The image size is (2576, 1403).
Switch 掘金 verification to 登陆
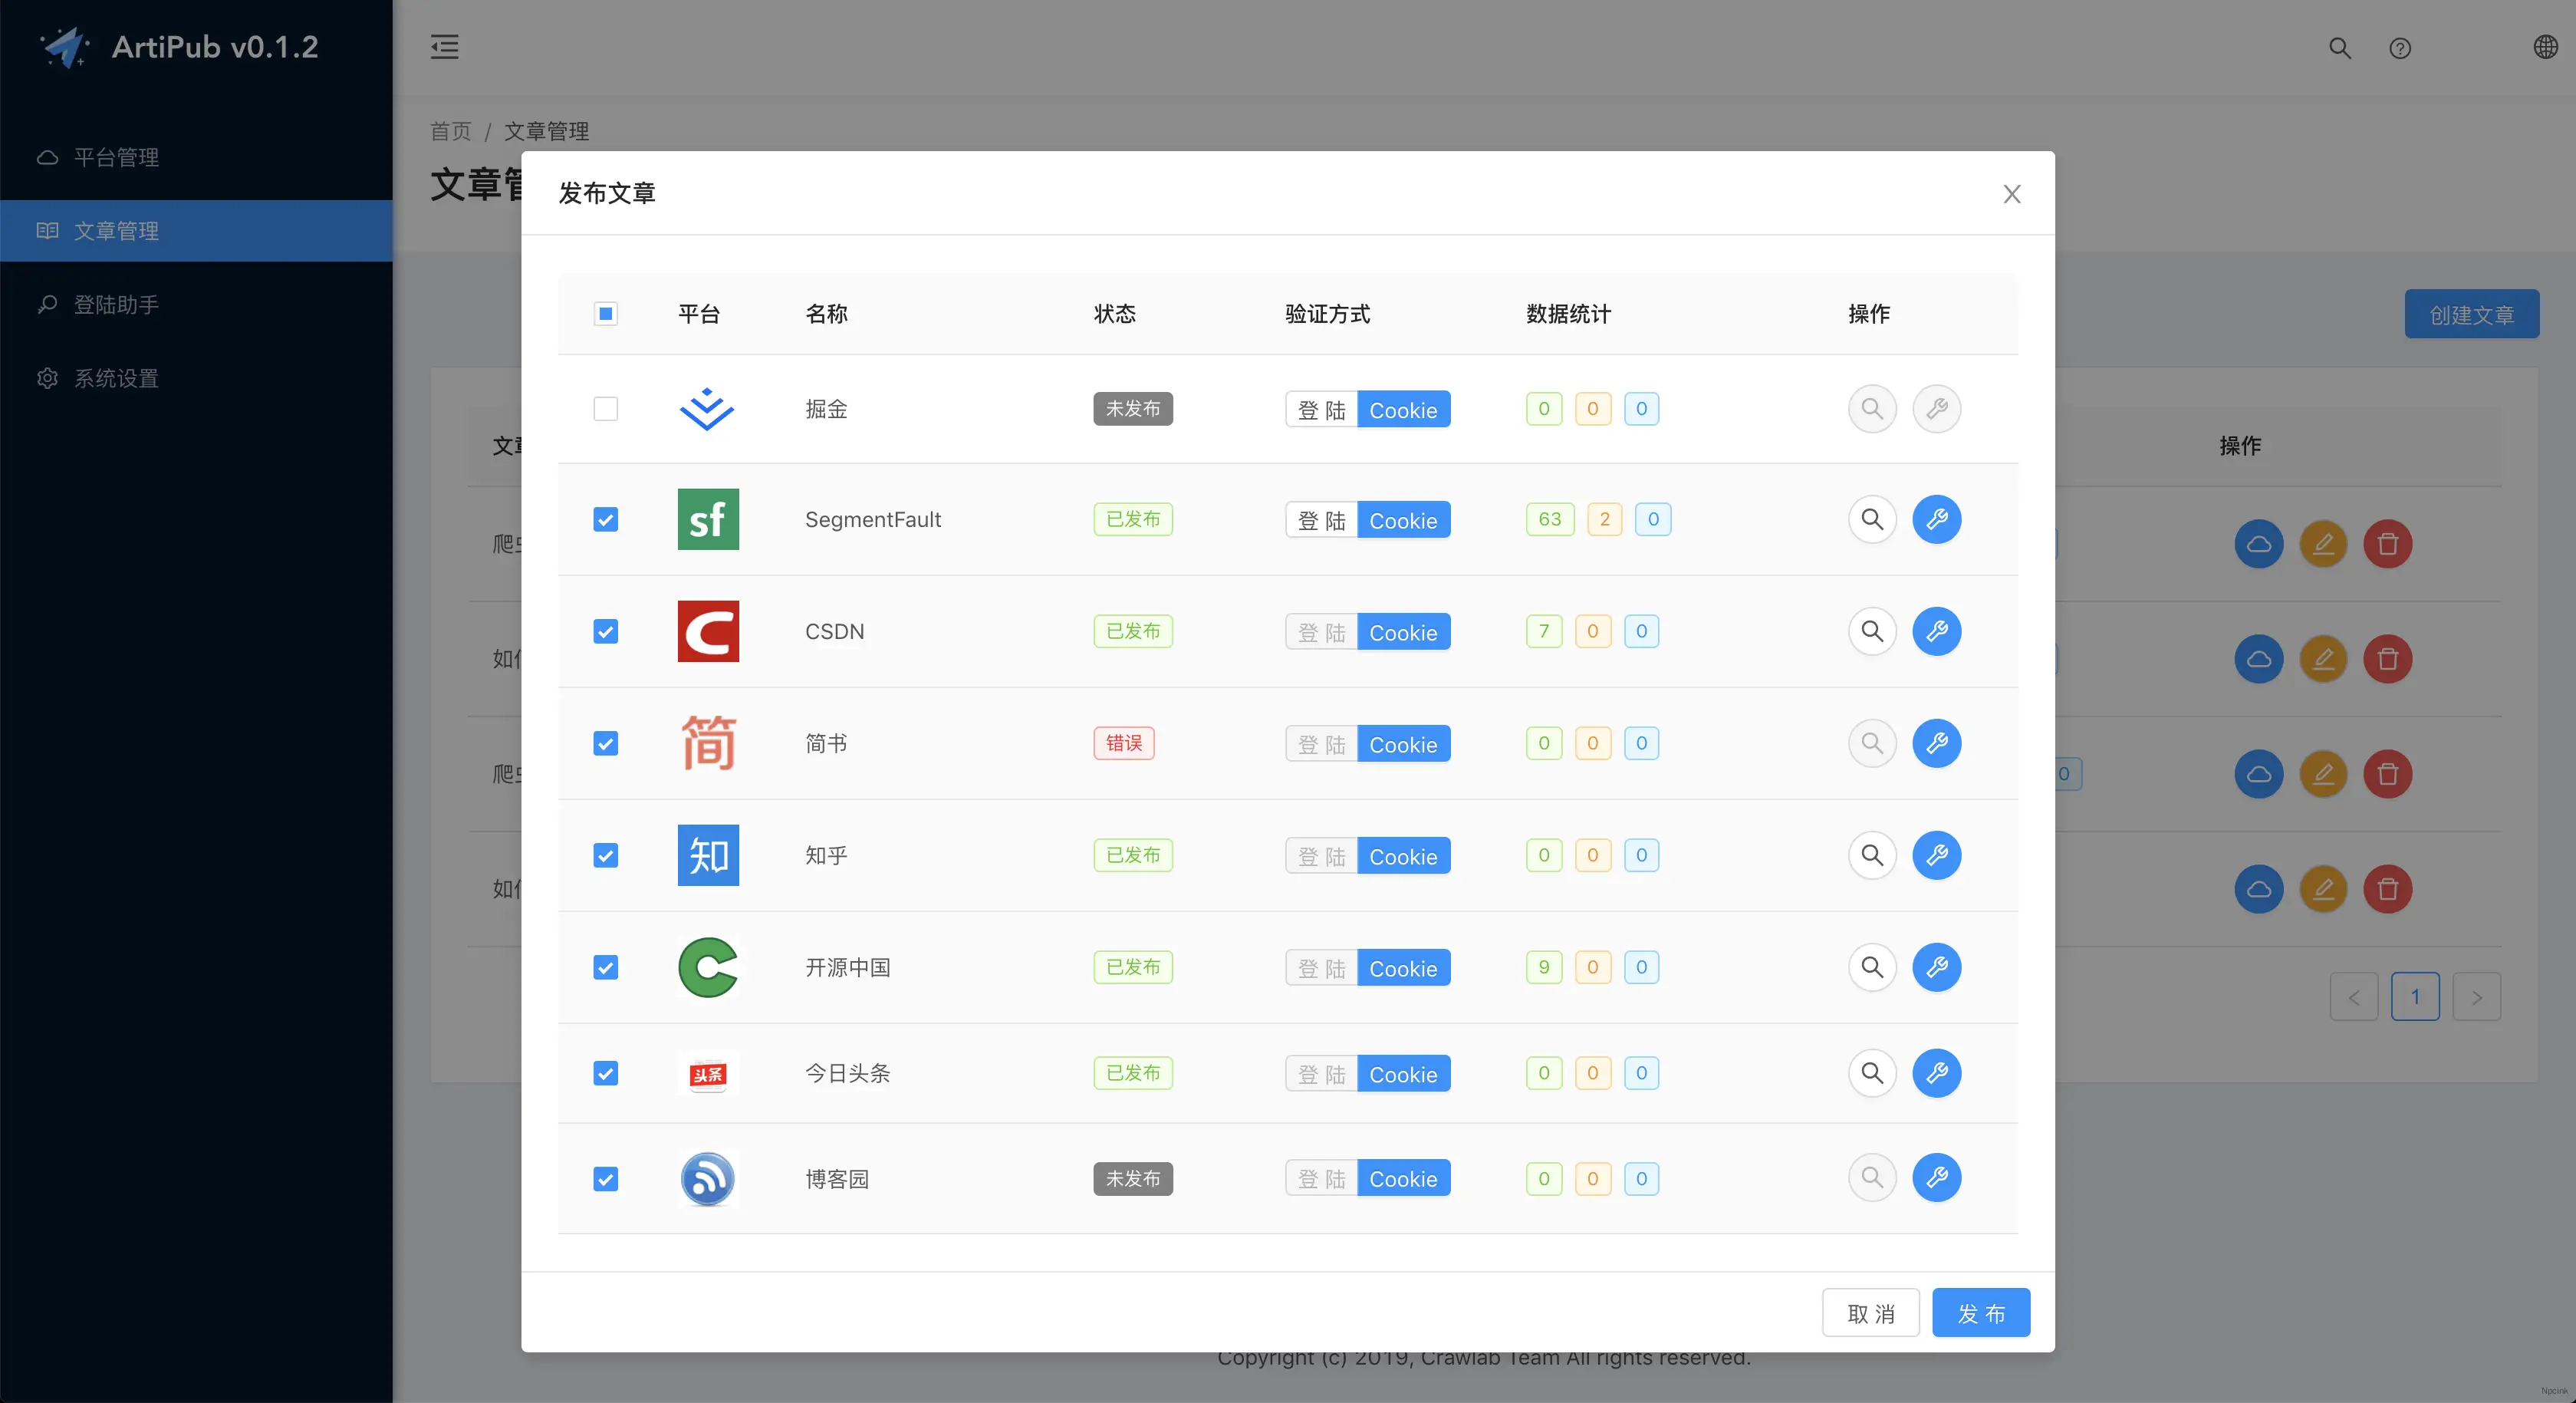click(1321, 410)
